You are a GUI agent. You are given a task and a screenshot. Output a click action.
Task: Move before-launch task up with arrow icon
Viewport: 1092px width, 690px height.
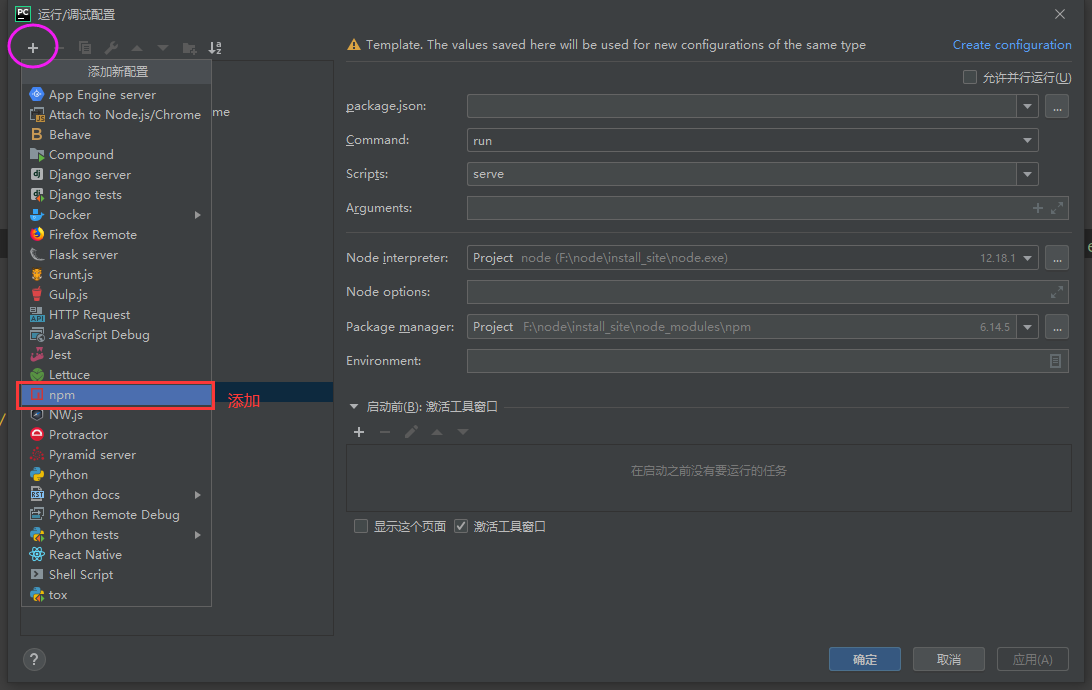(x=437, y=432)
